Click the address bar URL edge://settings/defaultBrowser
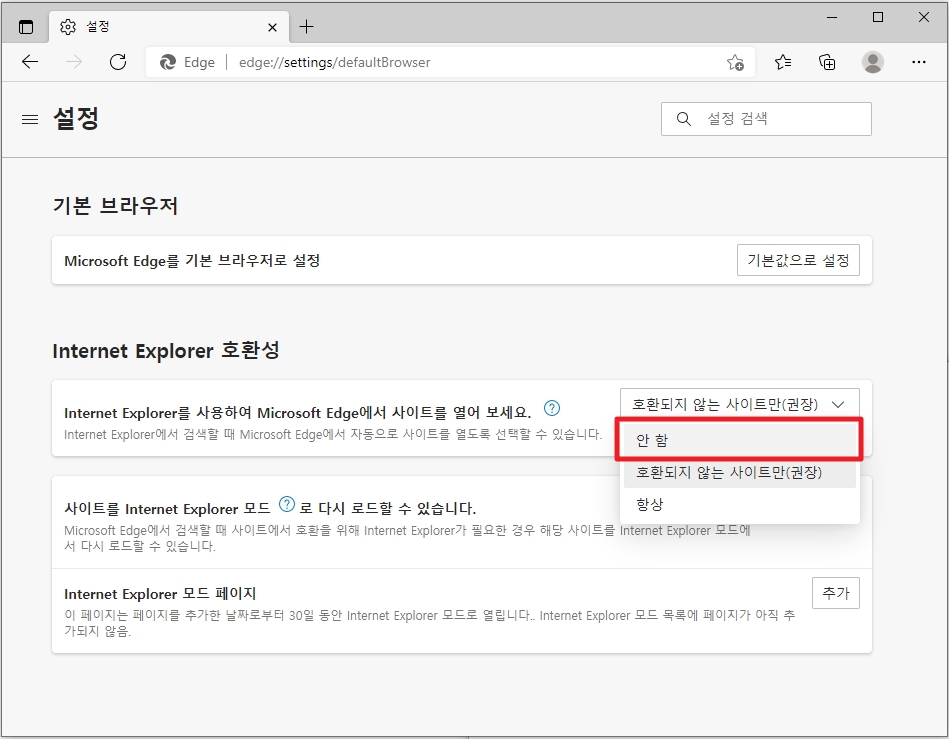The image size is (949, 739). (x=334, y=62)
